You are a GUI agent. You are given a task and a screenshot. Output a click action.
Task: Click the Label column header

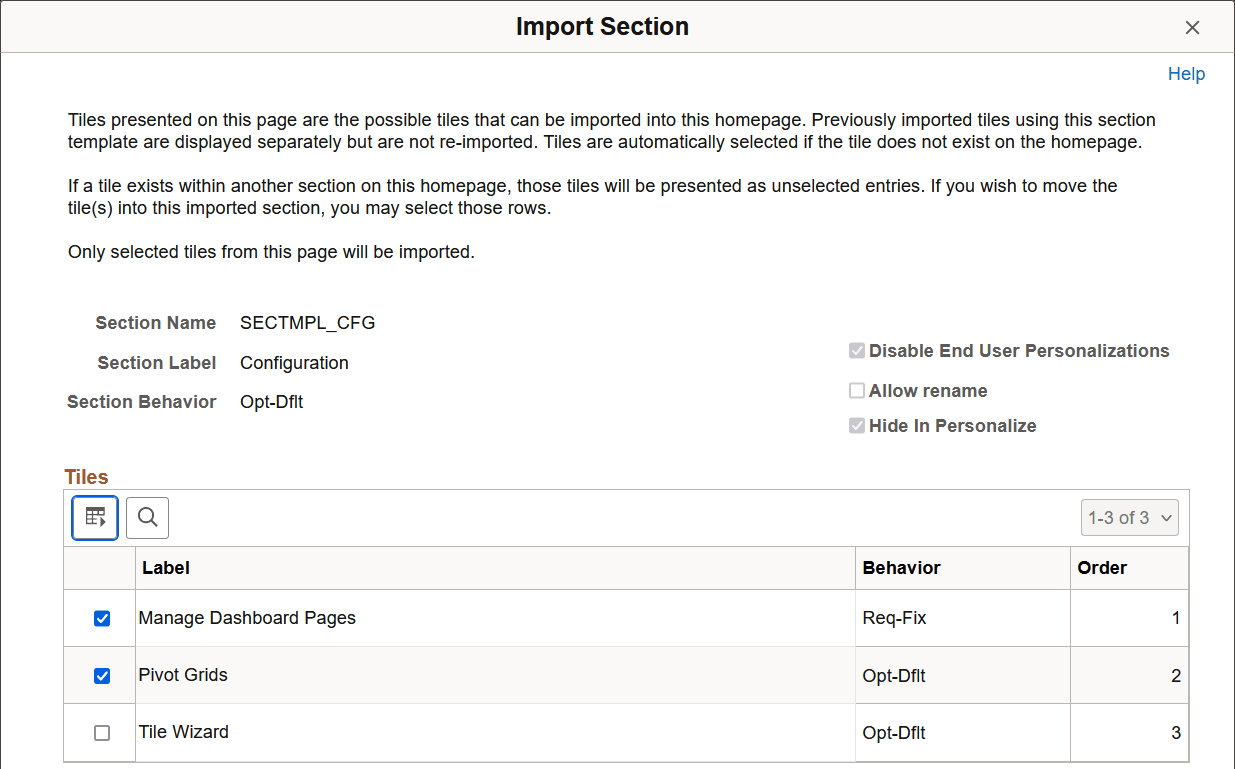(x=166, y=567)
